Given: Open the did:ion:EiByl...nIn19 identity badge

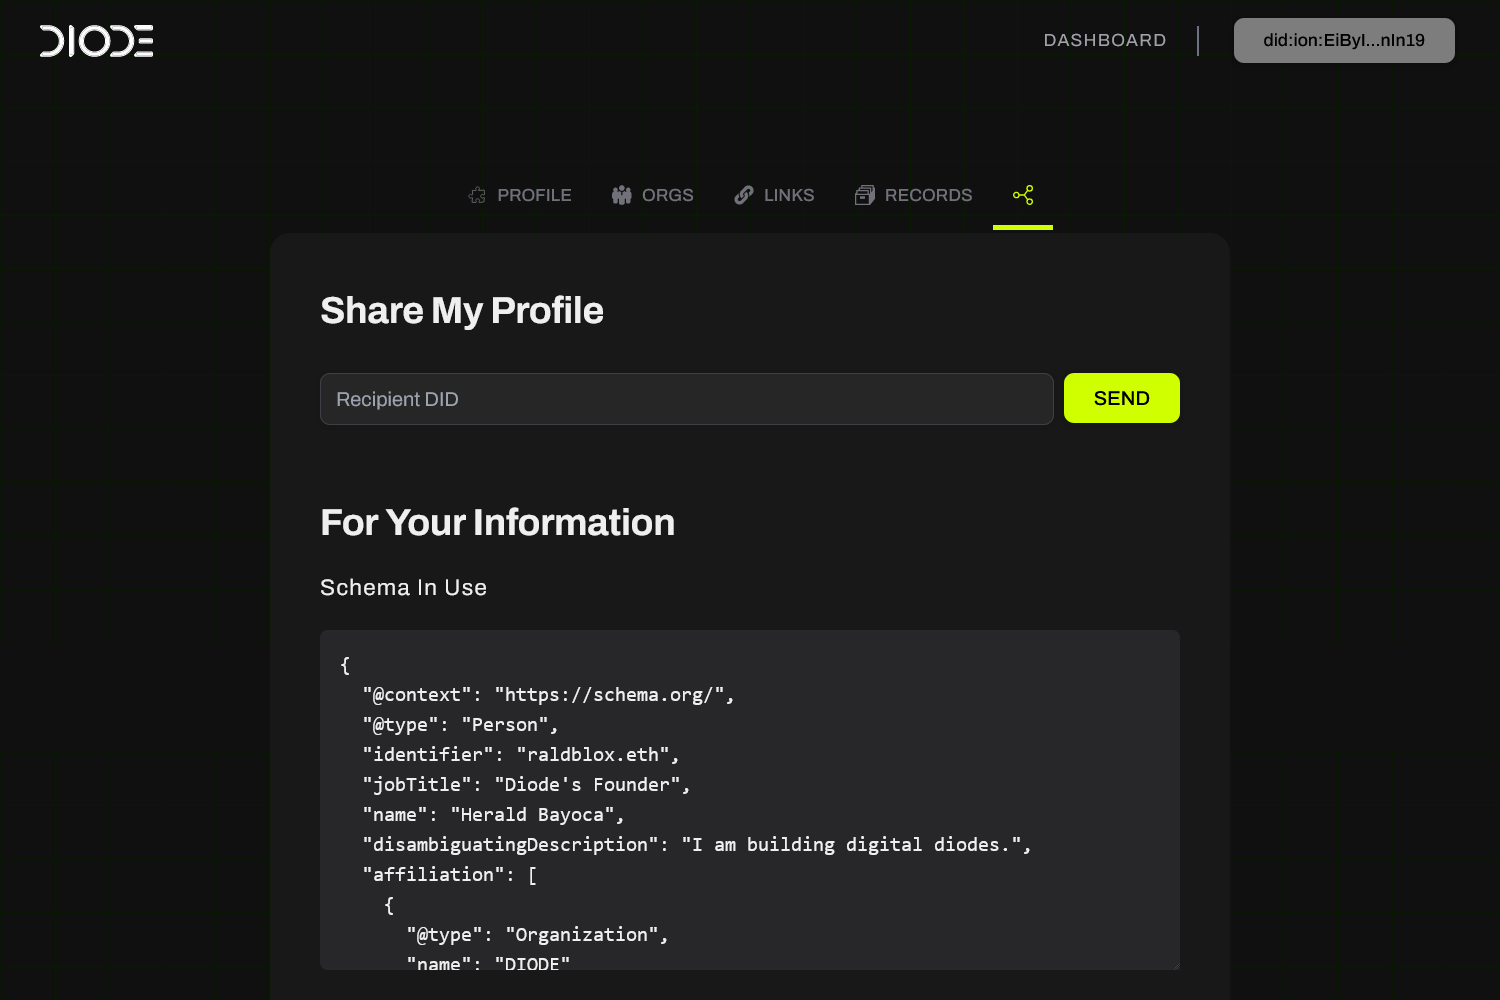Looking at the screenshot, I should [x=1344, y=40].
